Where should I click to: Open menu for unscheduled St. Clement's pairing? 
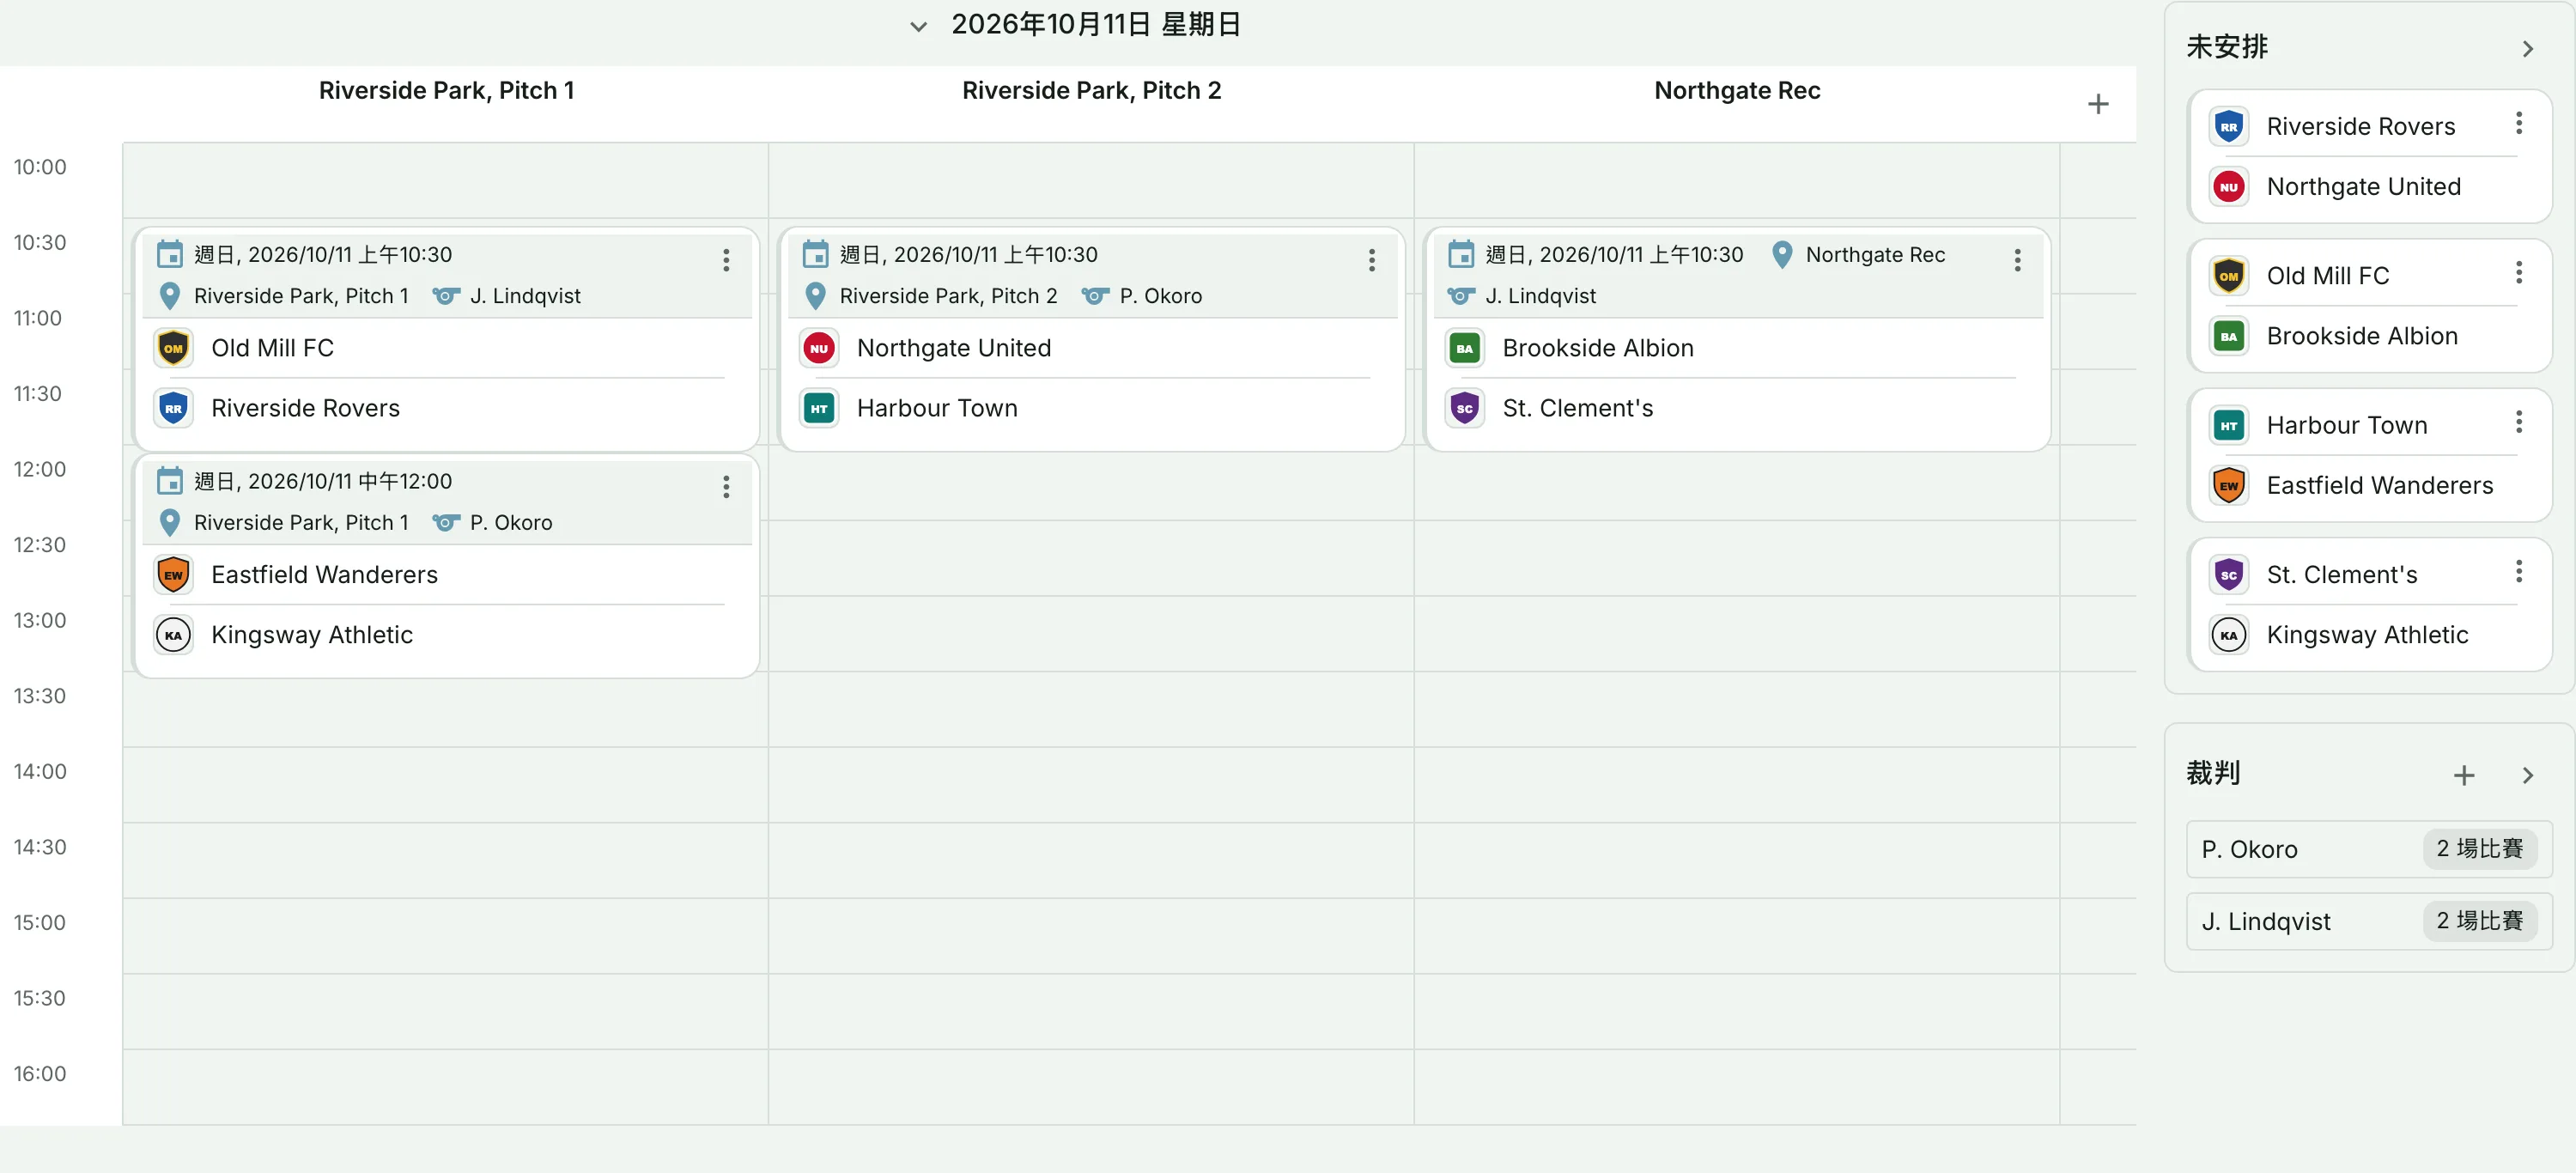point(2518,571)
